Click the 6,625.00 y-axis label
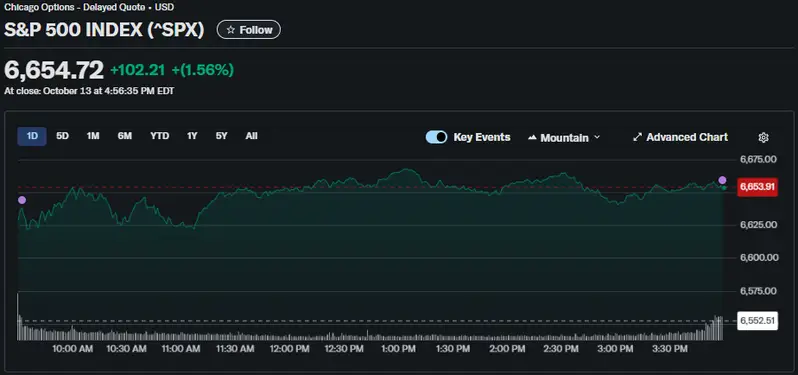This screenshot has height=375, width=798. (x=758, y=224)
